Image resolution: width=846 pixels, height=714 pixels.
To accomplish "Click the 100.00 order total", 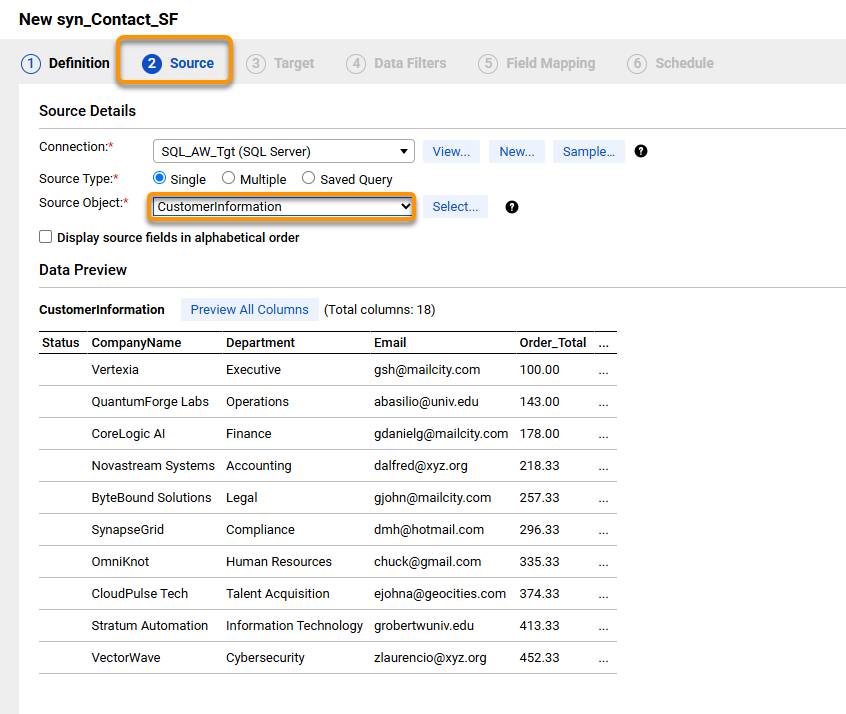I will pos(539,370).
